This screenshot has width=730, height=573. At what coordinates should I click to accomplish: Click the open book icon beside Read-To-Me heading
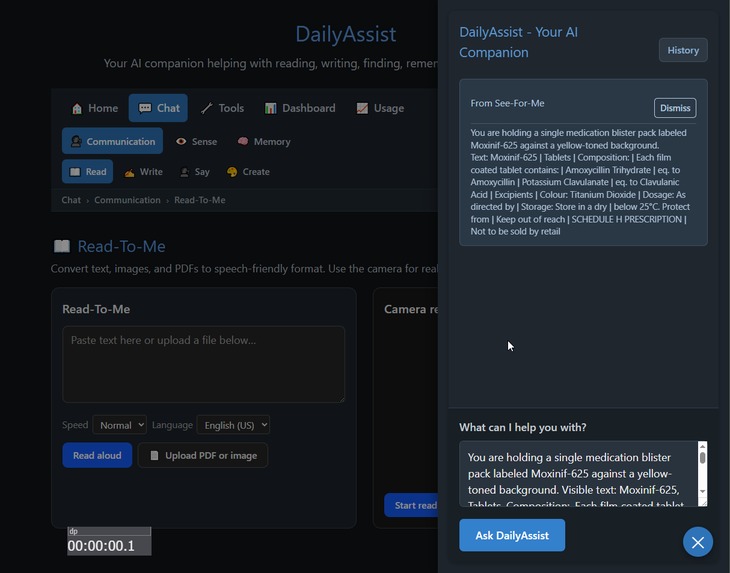click(x=62, y=246)
